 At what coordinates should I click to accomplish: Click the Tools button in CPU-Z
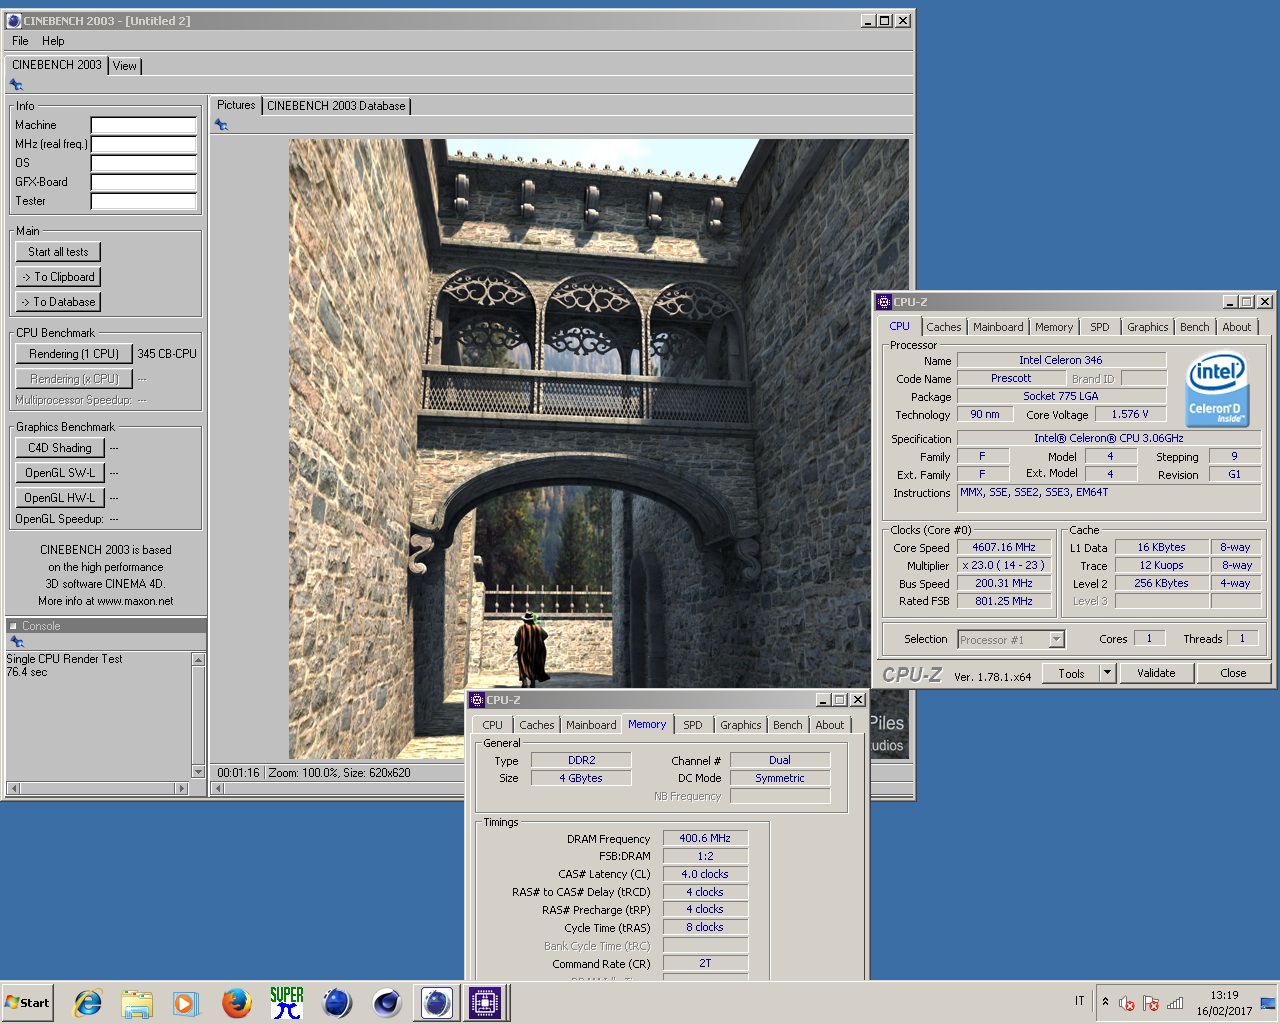[x=1071, y=673]
